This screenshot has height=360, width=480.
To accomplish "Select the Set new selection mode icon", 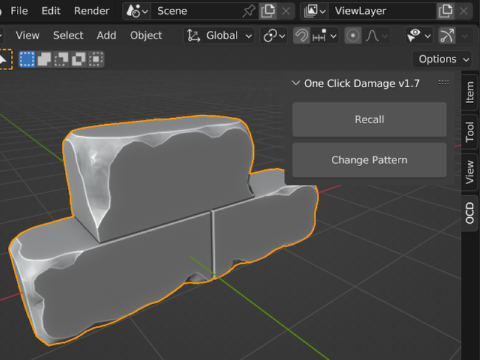I will point(27,59).
